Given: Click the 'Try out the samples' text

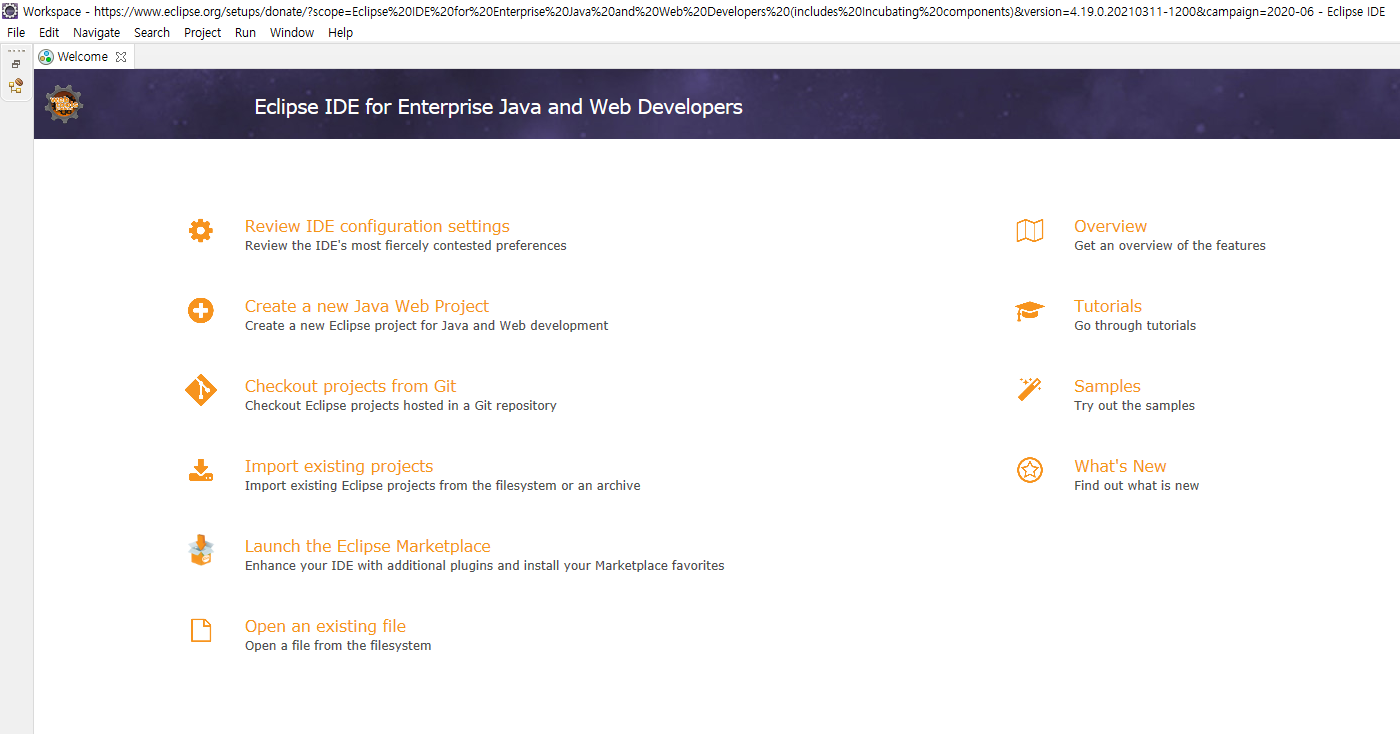Looking at the screenshot, I should (x=1134, y=406).
